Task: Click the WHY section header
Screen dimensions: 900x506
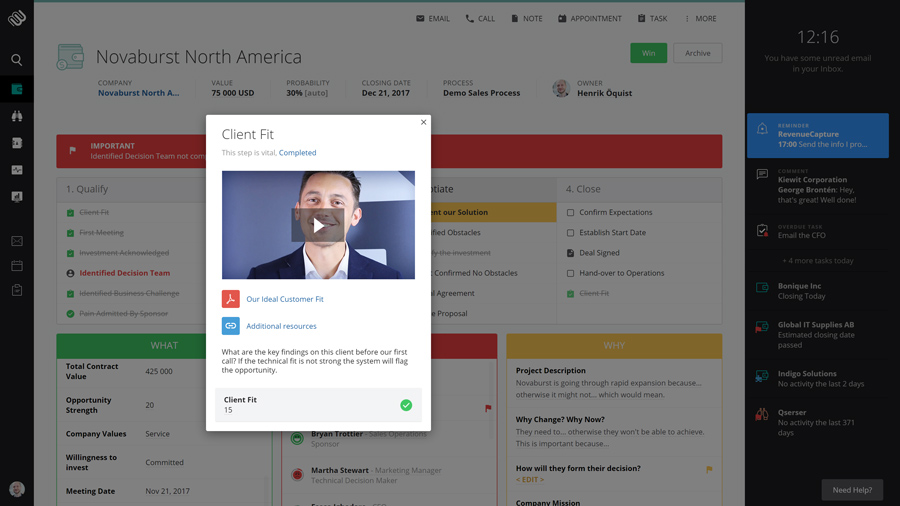Action: 614,345
